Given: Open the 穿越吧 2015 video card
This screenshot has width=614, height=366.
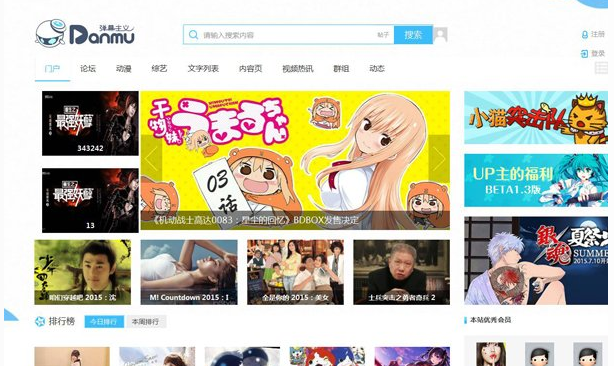Looking at the screenshot, I should pos(83,272).
